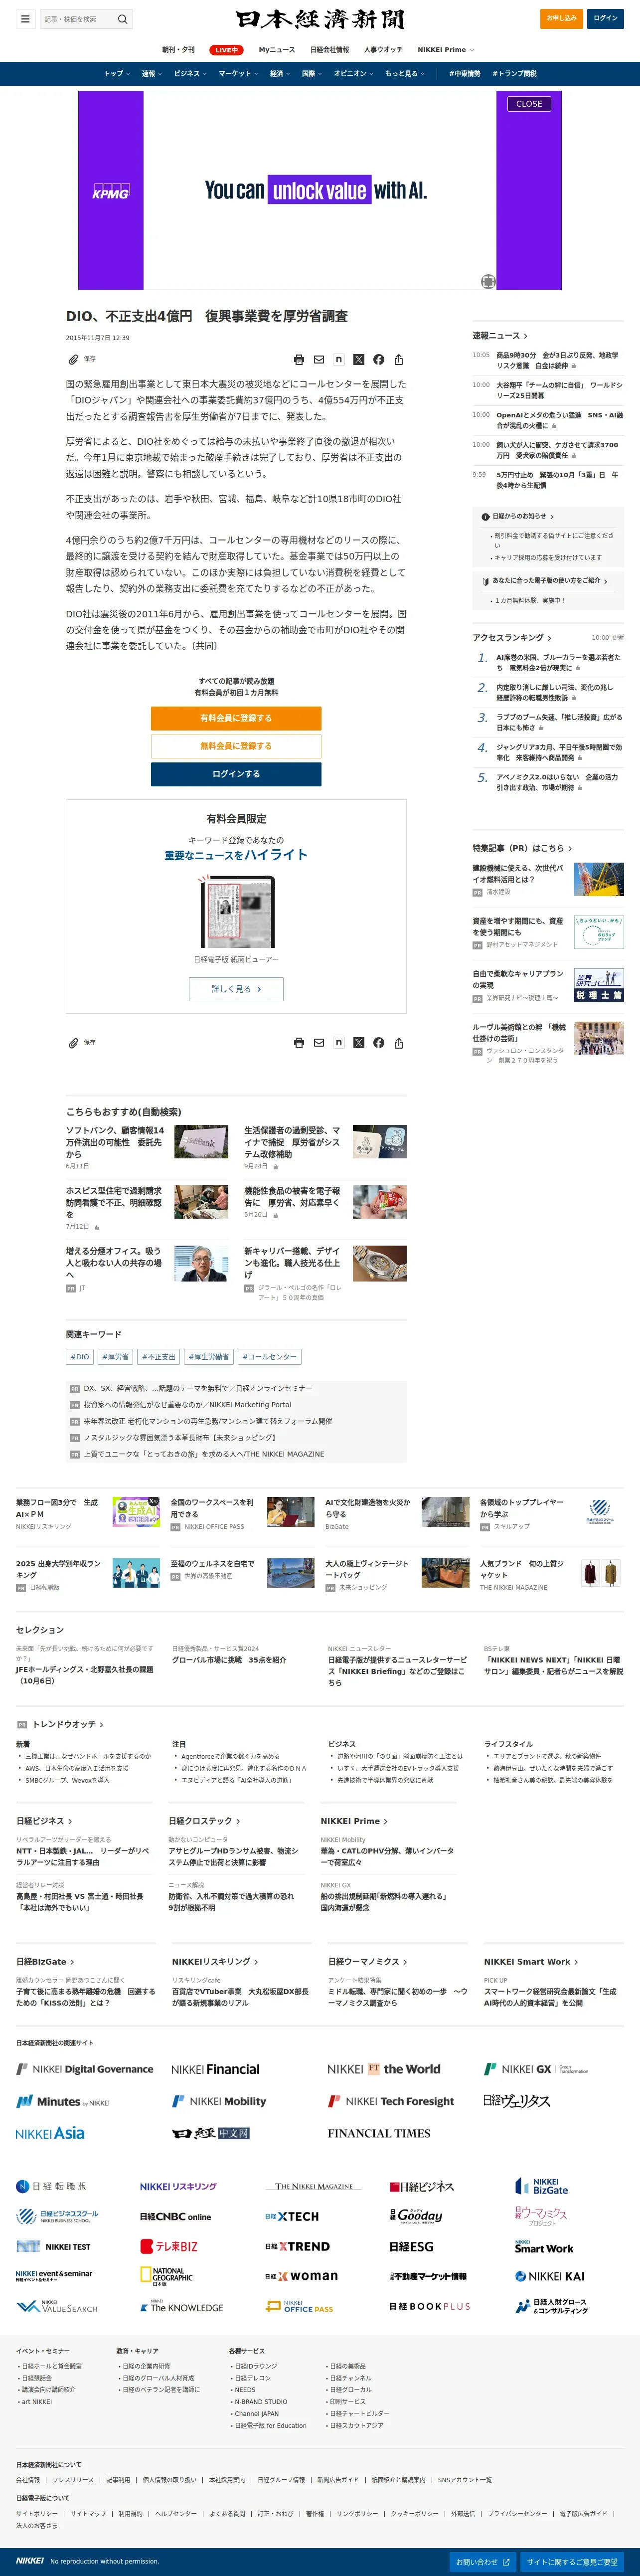Viewport: 640px width, 2576px height.
Task: Open the アクセスランキング section link
Action: pos(512,638)
